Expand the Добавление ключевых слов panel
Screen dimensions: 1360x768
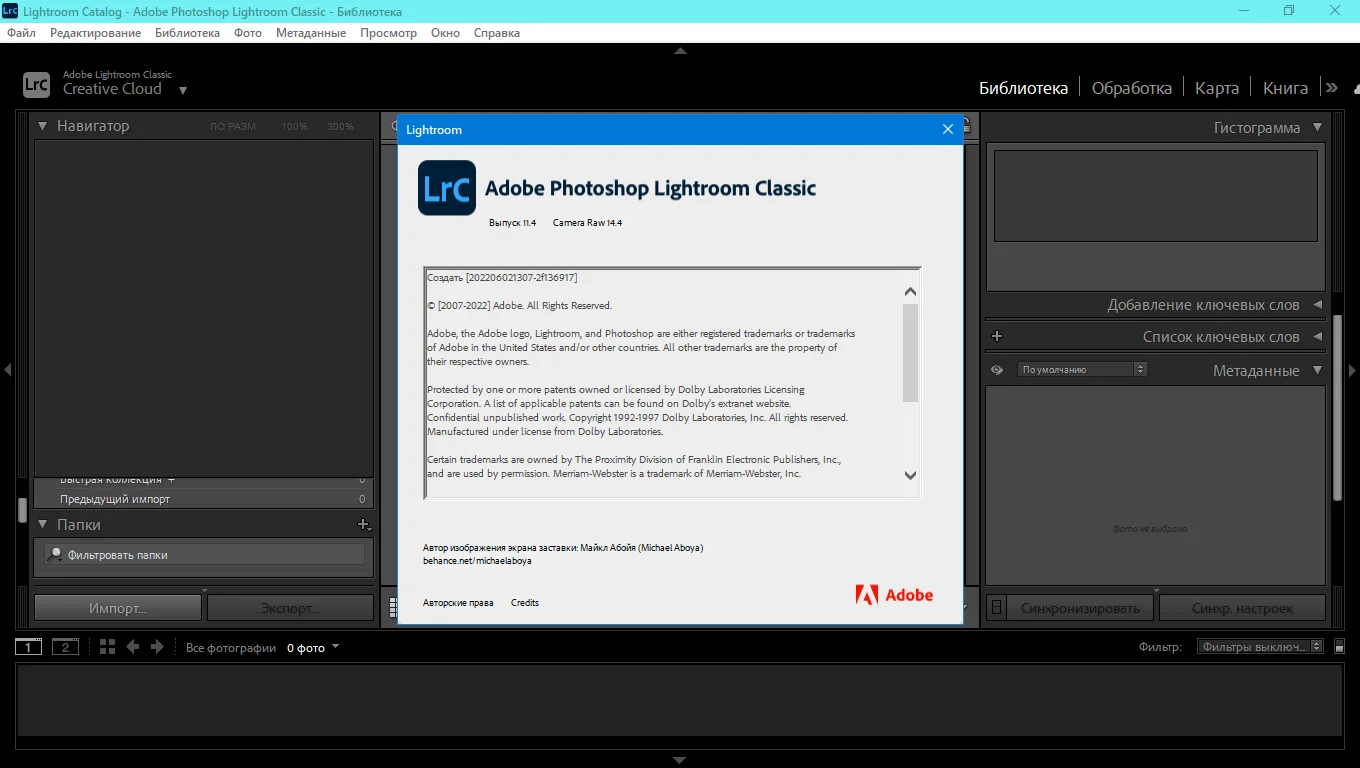tap(1317, 304)
